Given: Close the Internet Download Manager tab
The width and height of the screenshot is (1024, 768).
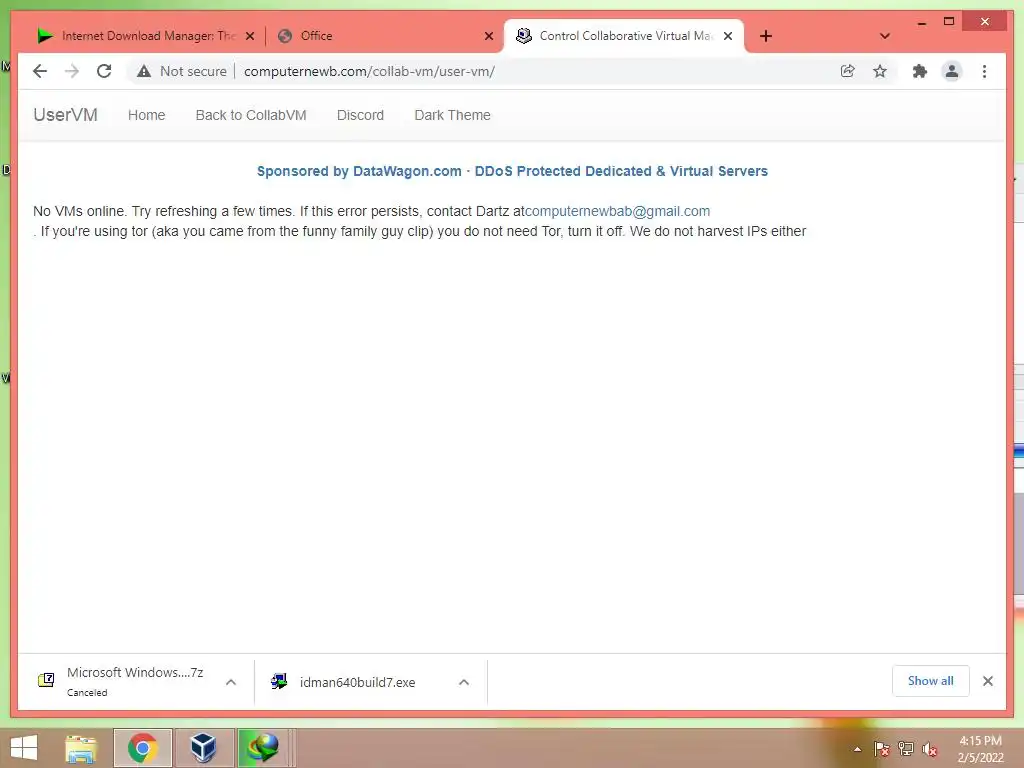Looking at the screenshot, I should coord(249,36).
